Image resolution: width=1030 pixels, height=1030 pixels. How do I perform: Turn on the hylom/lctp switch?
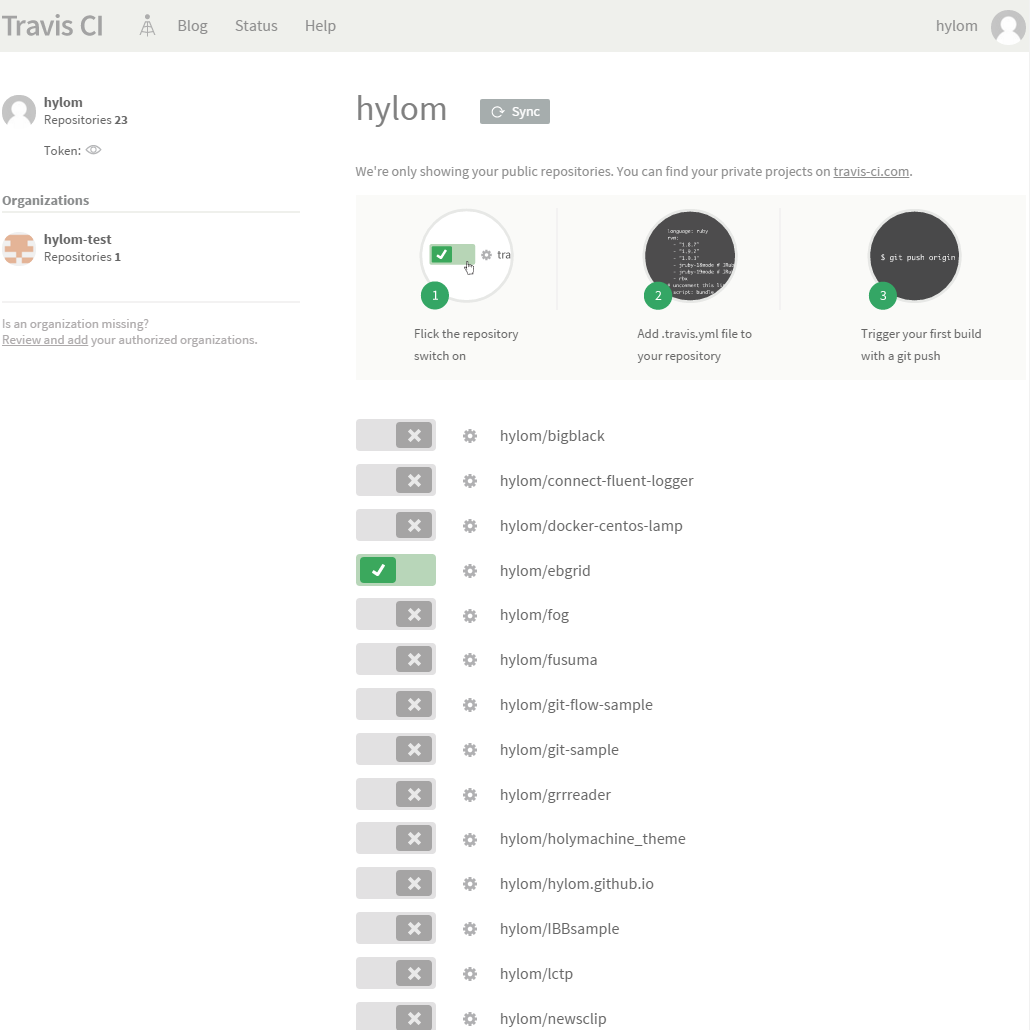point(395,973)
